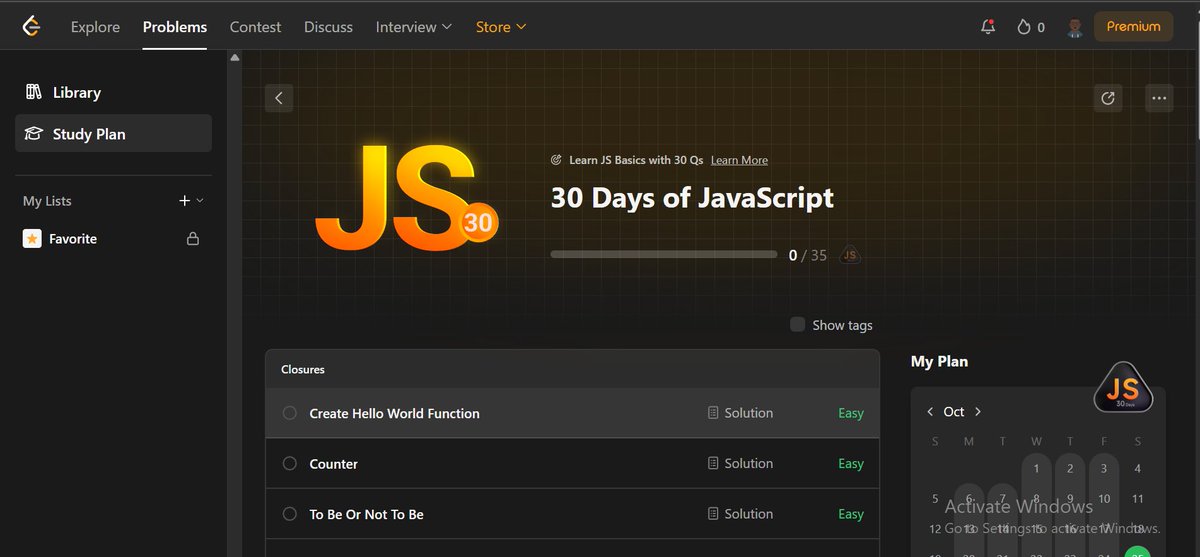Screen dimensions: 1200x557
Task: Open Create Hello World Function problem
Action: [x=394, y=413]
